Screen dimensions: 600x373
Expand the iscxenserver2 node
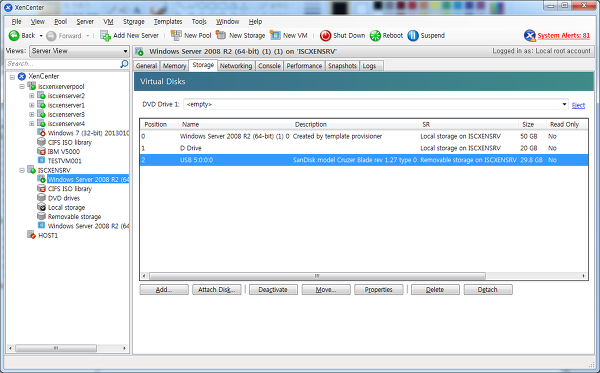pyautogui.click(x=32, y=96)
